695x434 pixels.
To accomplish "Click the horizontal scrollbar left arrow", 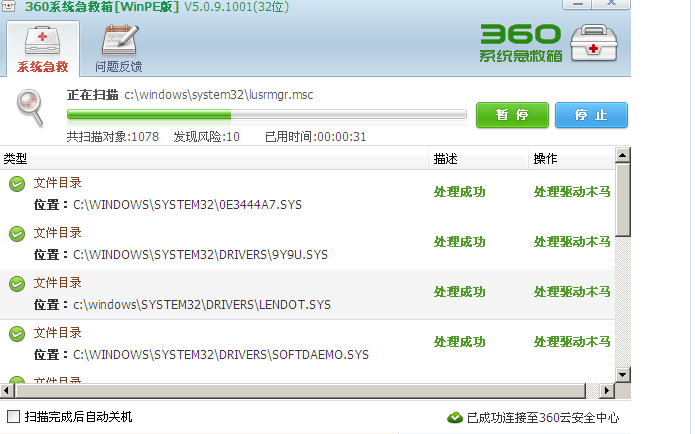I will point(7,391).
